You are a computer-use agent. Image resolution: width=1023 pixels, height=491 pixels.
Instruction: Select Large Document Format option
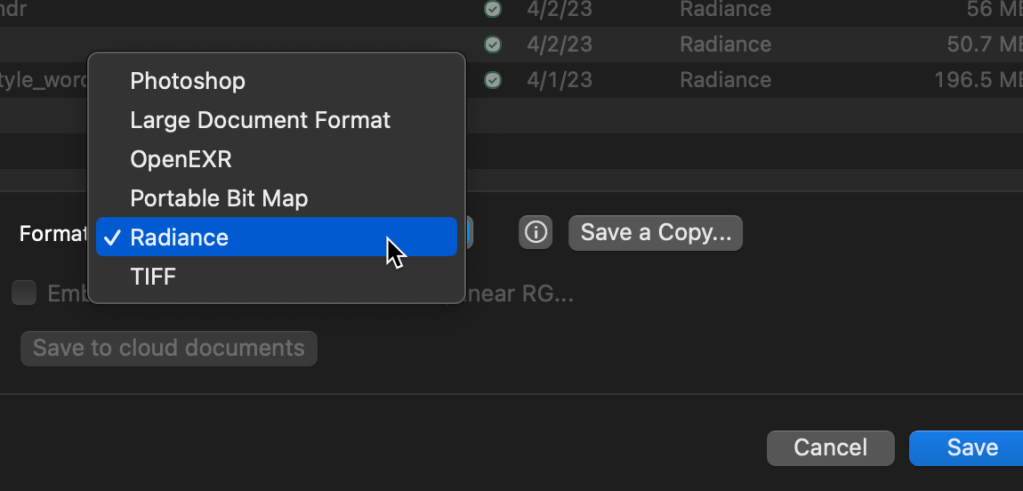point(260,120)
